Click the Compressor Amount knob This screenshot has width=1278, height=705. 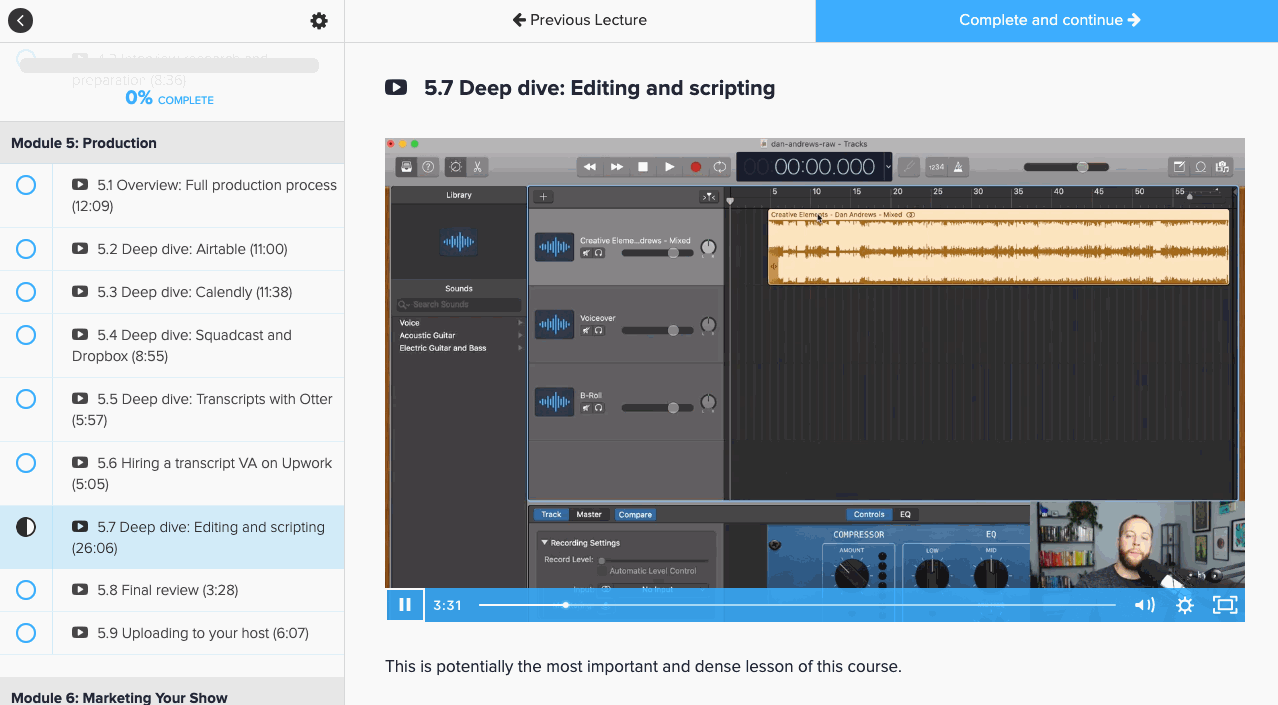click(x=853, y=572)
